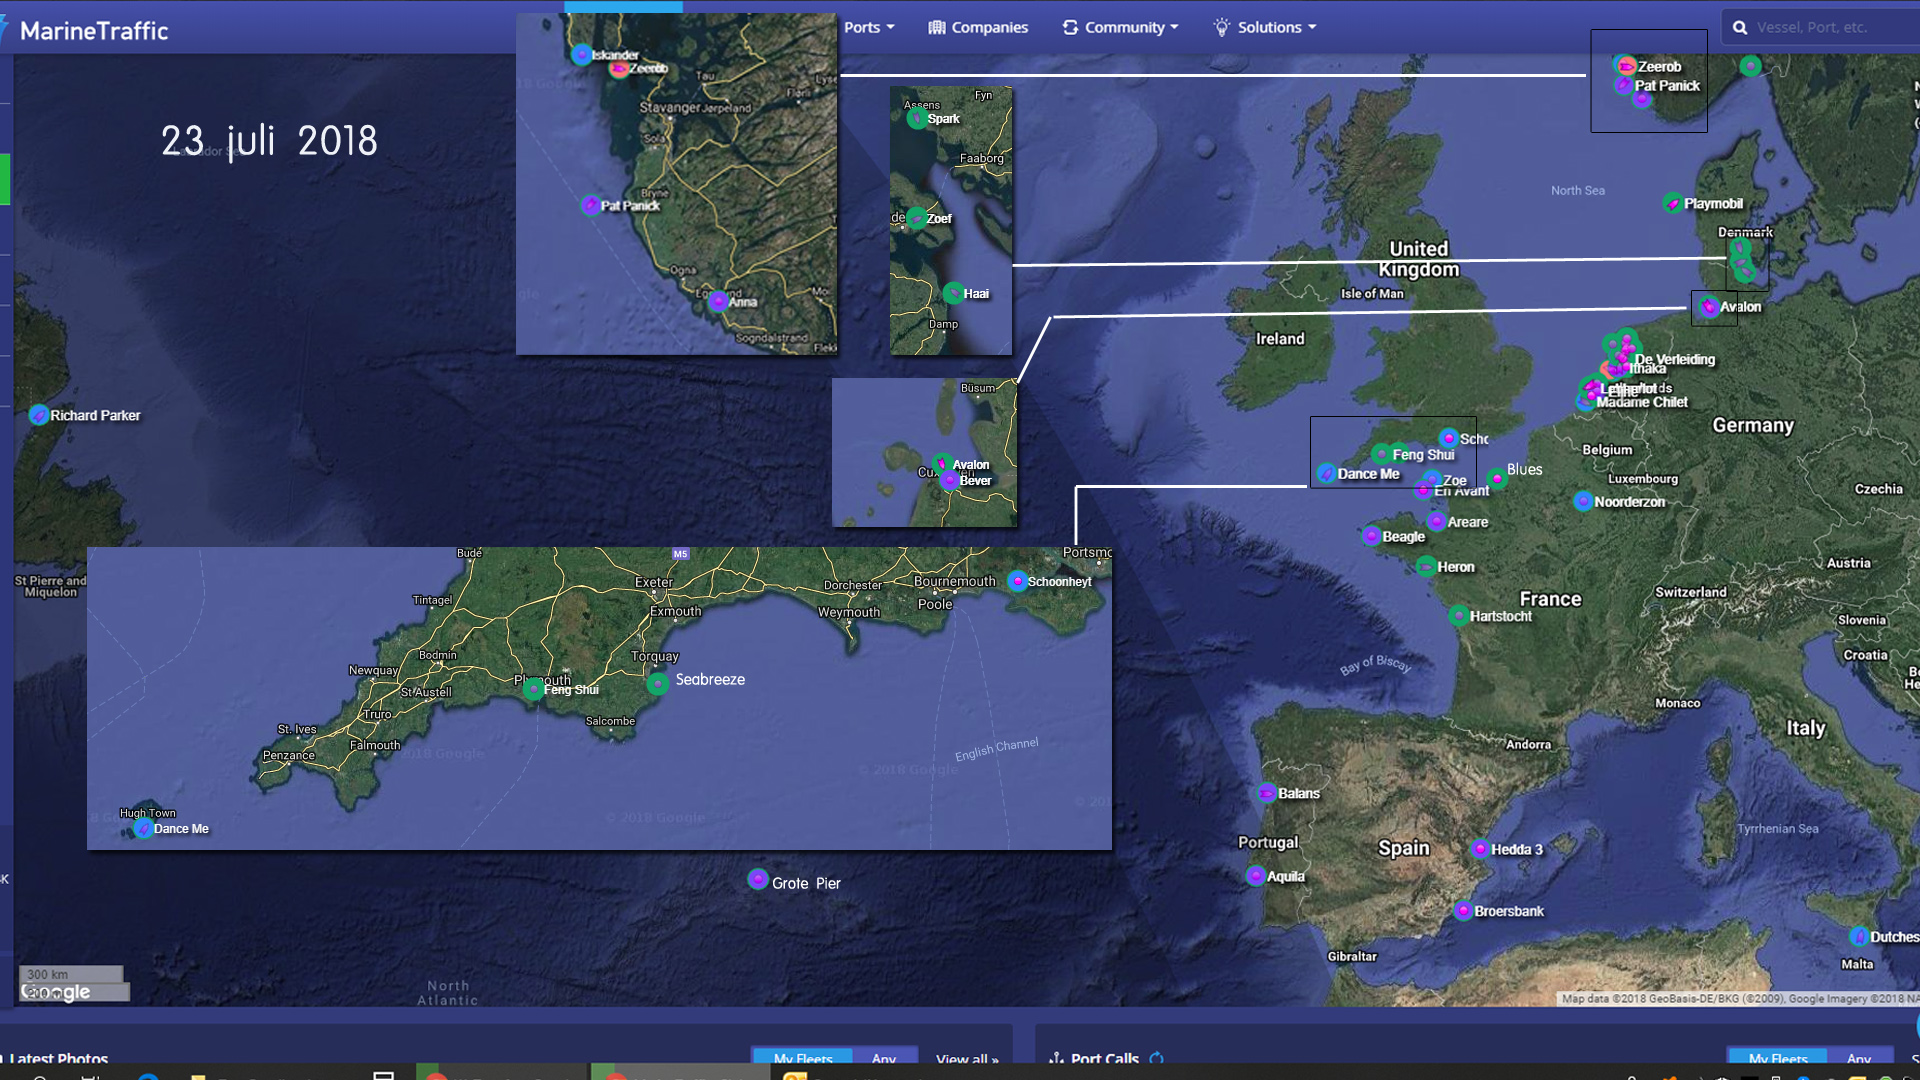Click the Port Calls heading
1920x1080 pixels.
1105,1058
